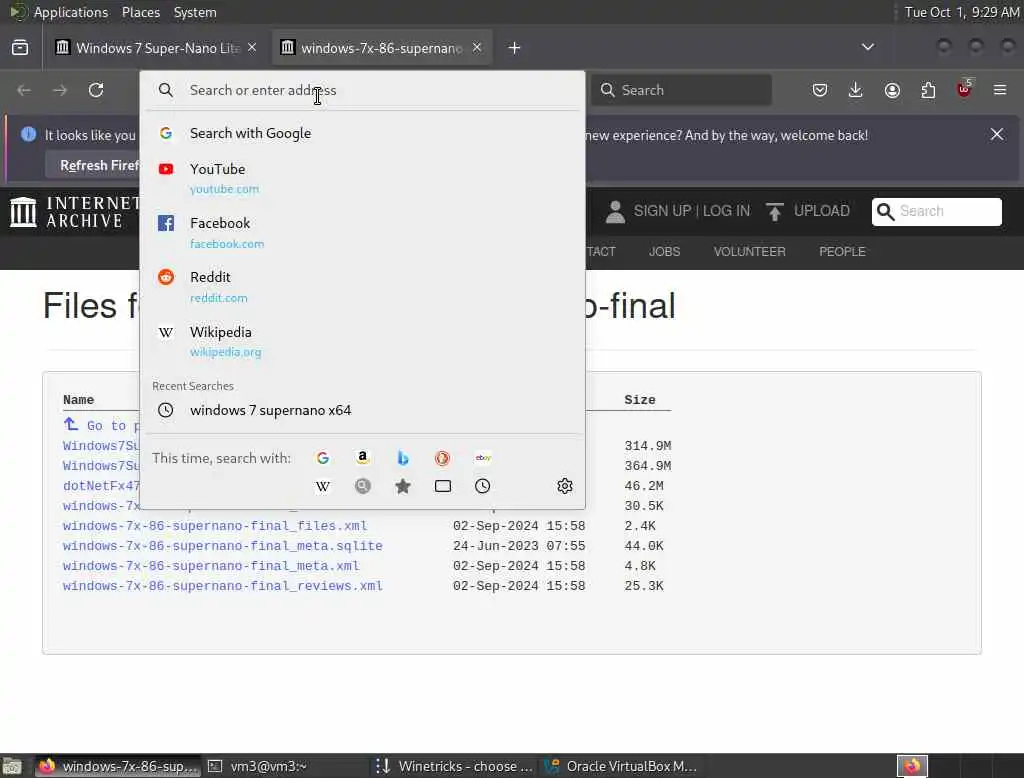Open the PEOPLE nav link
1024x778 pixels.
pyautogui.click(x=842, y=251)
